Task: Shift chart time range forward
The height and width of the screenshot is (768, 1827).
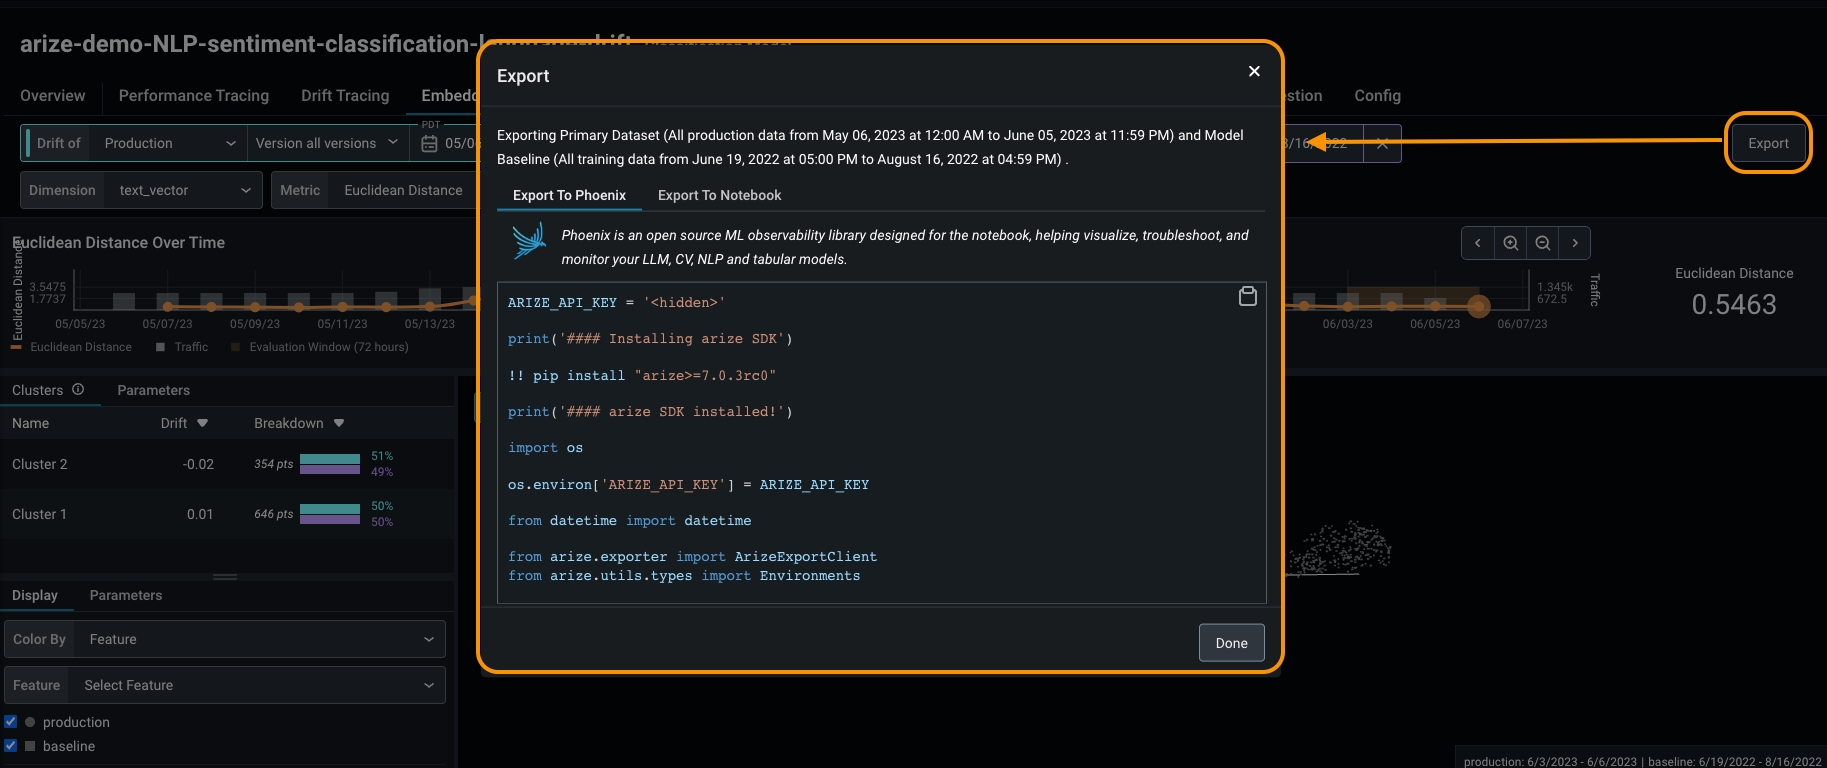Action: [1575, 243]
